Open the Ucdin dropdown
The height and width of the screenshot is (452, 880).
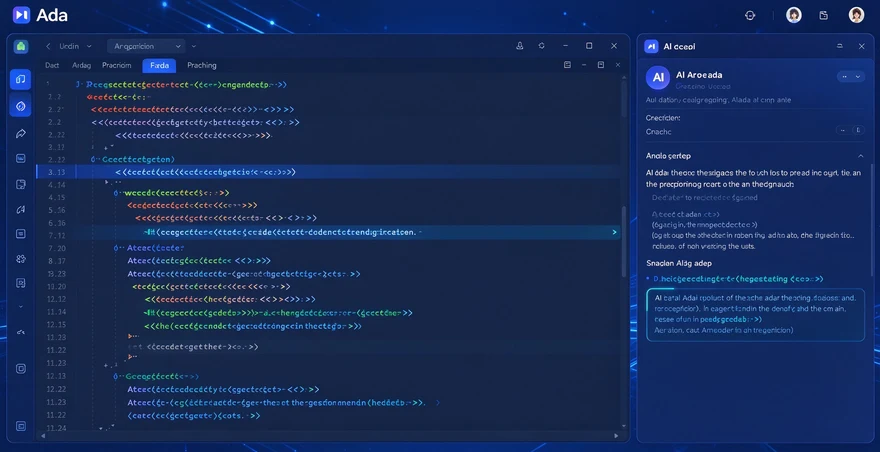click(x=76, y=46)
